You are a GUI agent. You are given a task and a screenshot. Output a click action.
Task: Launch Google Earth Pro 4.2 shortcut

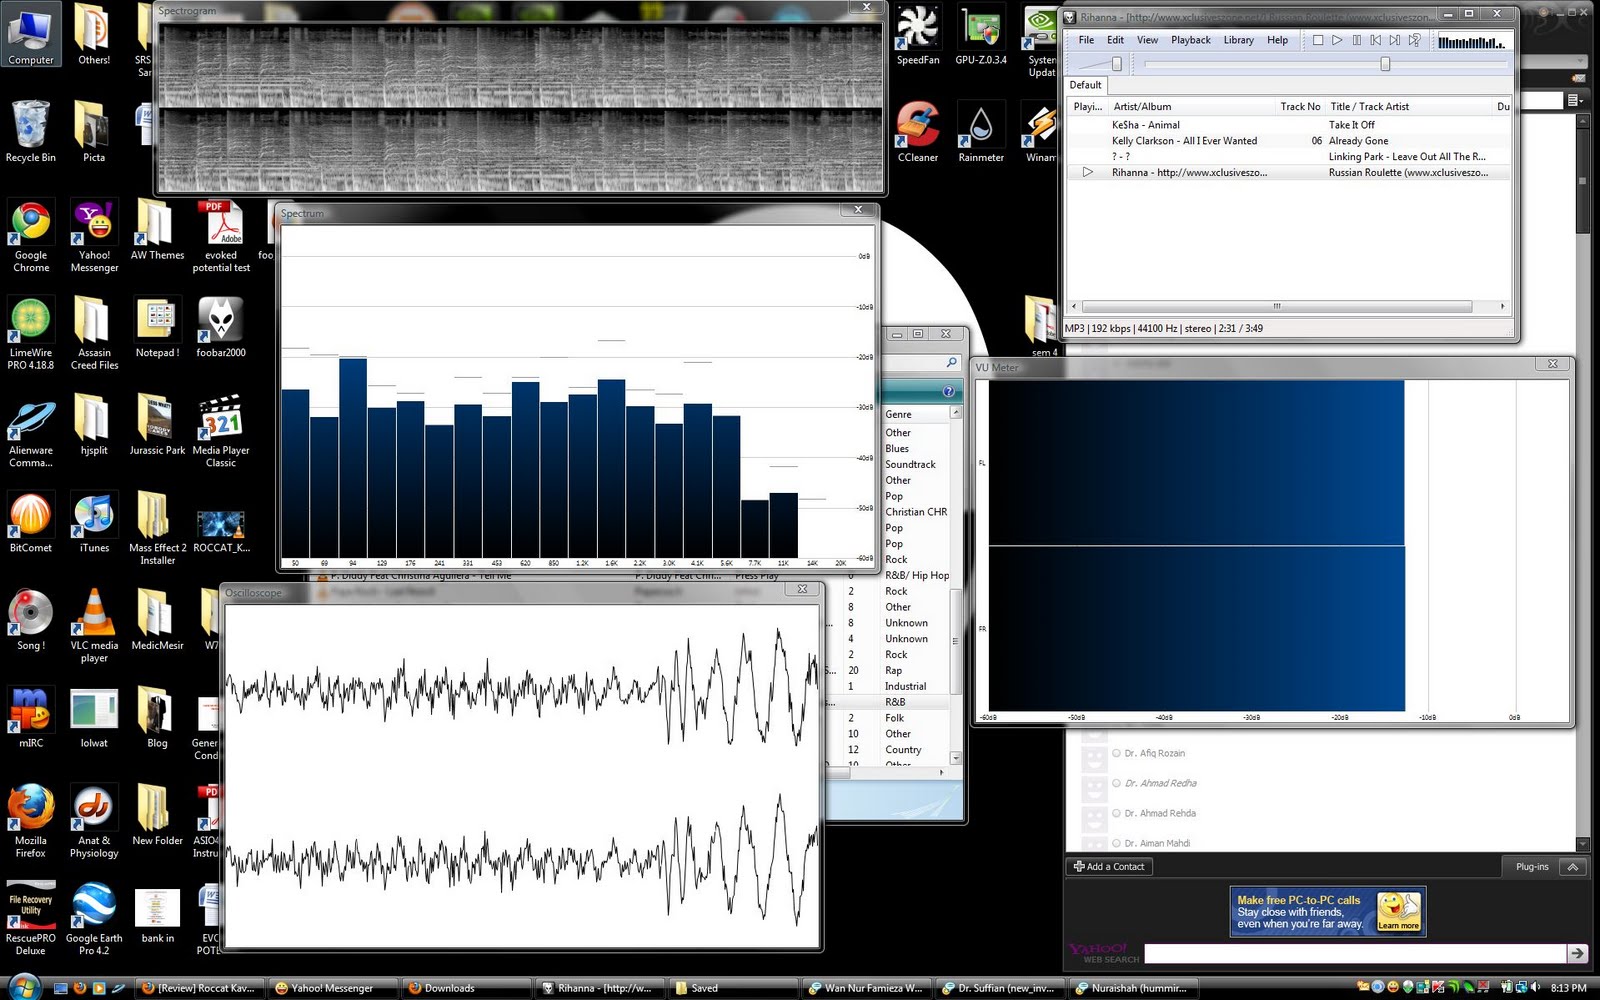(94, 919)
